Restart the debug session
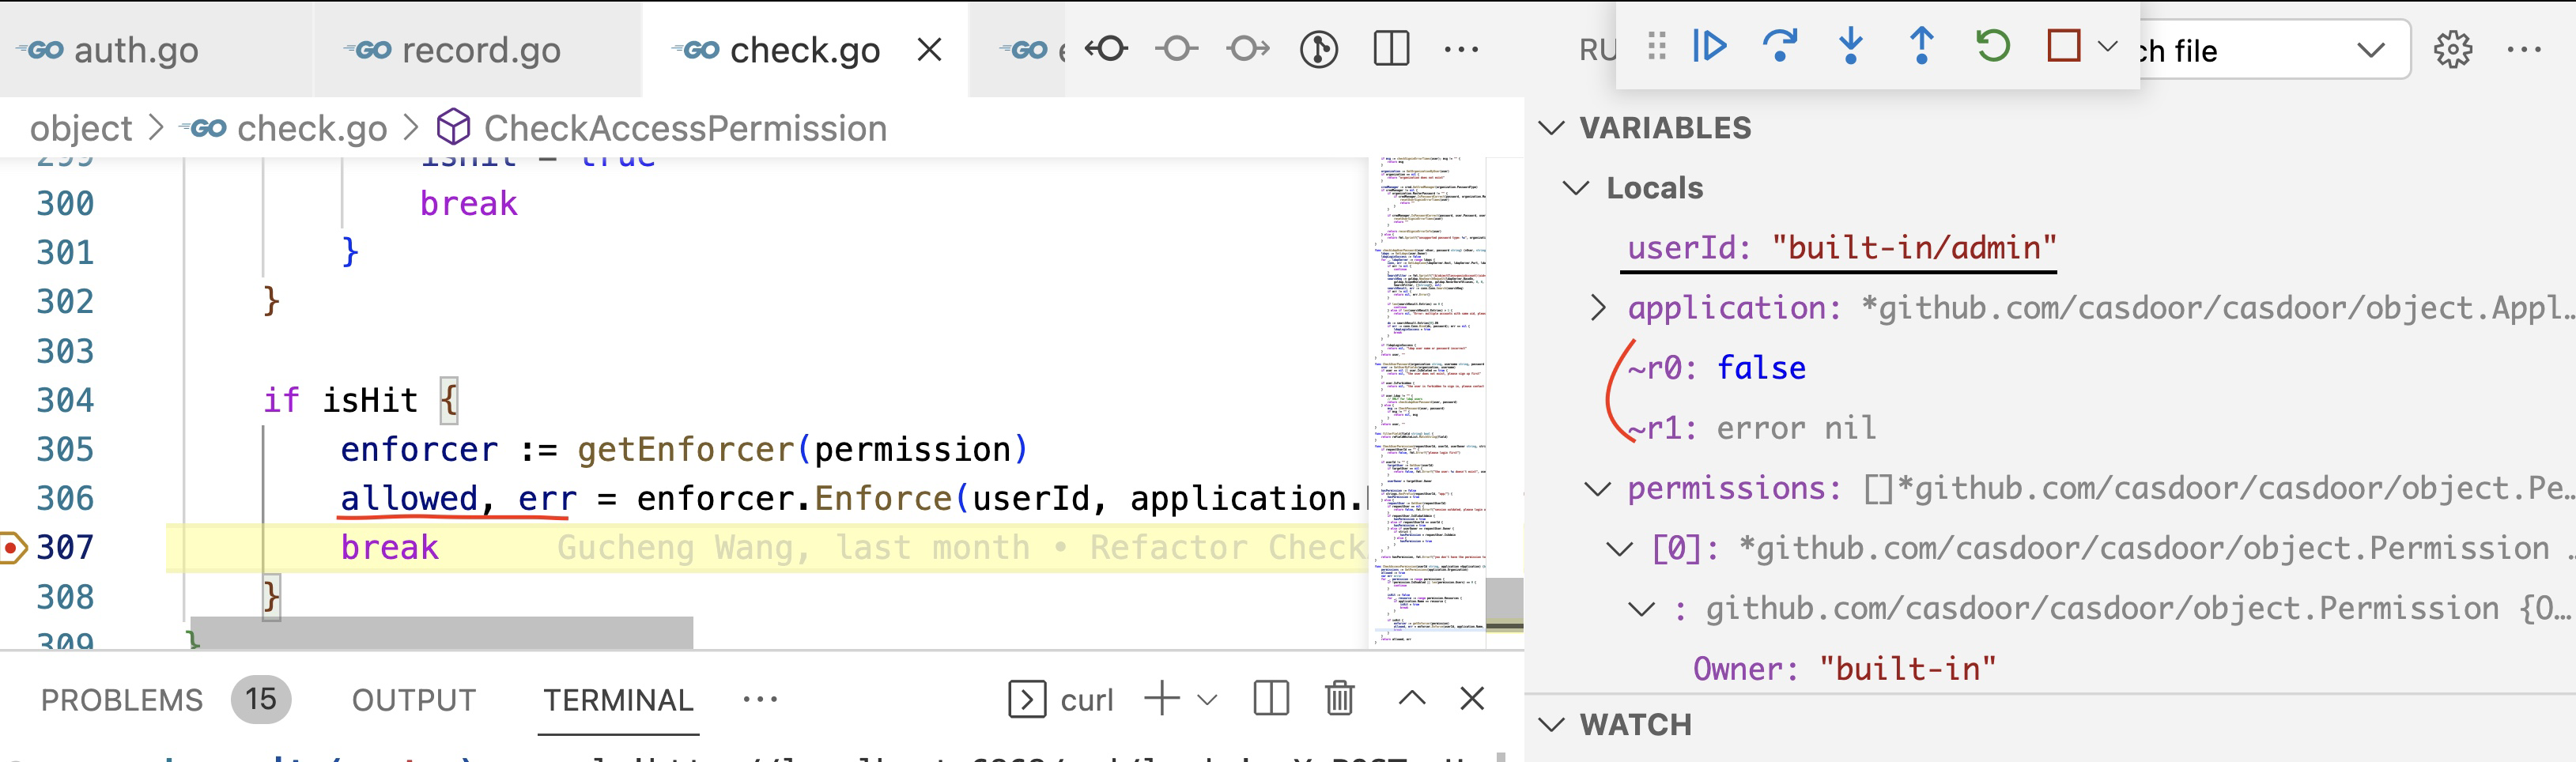This screenshot has width=2576, height=762. [1992, 46]
